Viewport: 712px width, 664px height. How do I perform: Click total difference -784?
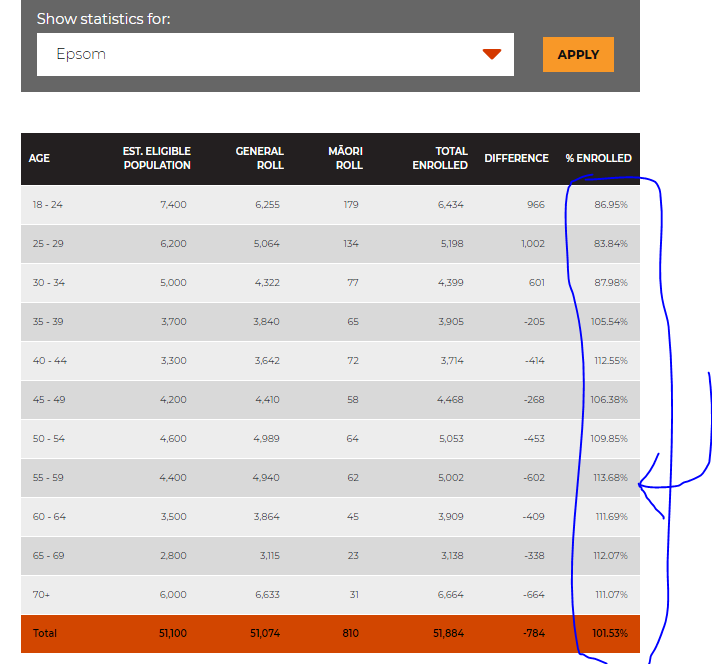[534, 633]
